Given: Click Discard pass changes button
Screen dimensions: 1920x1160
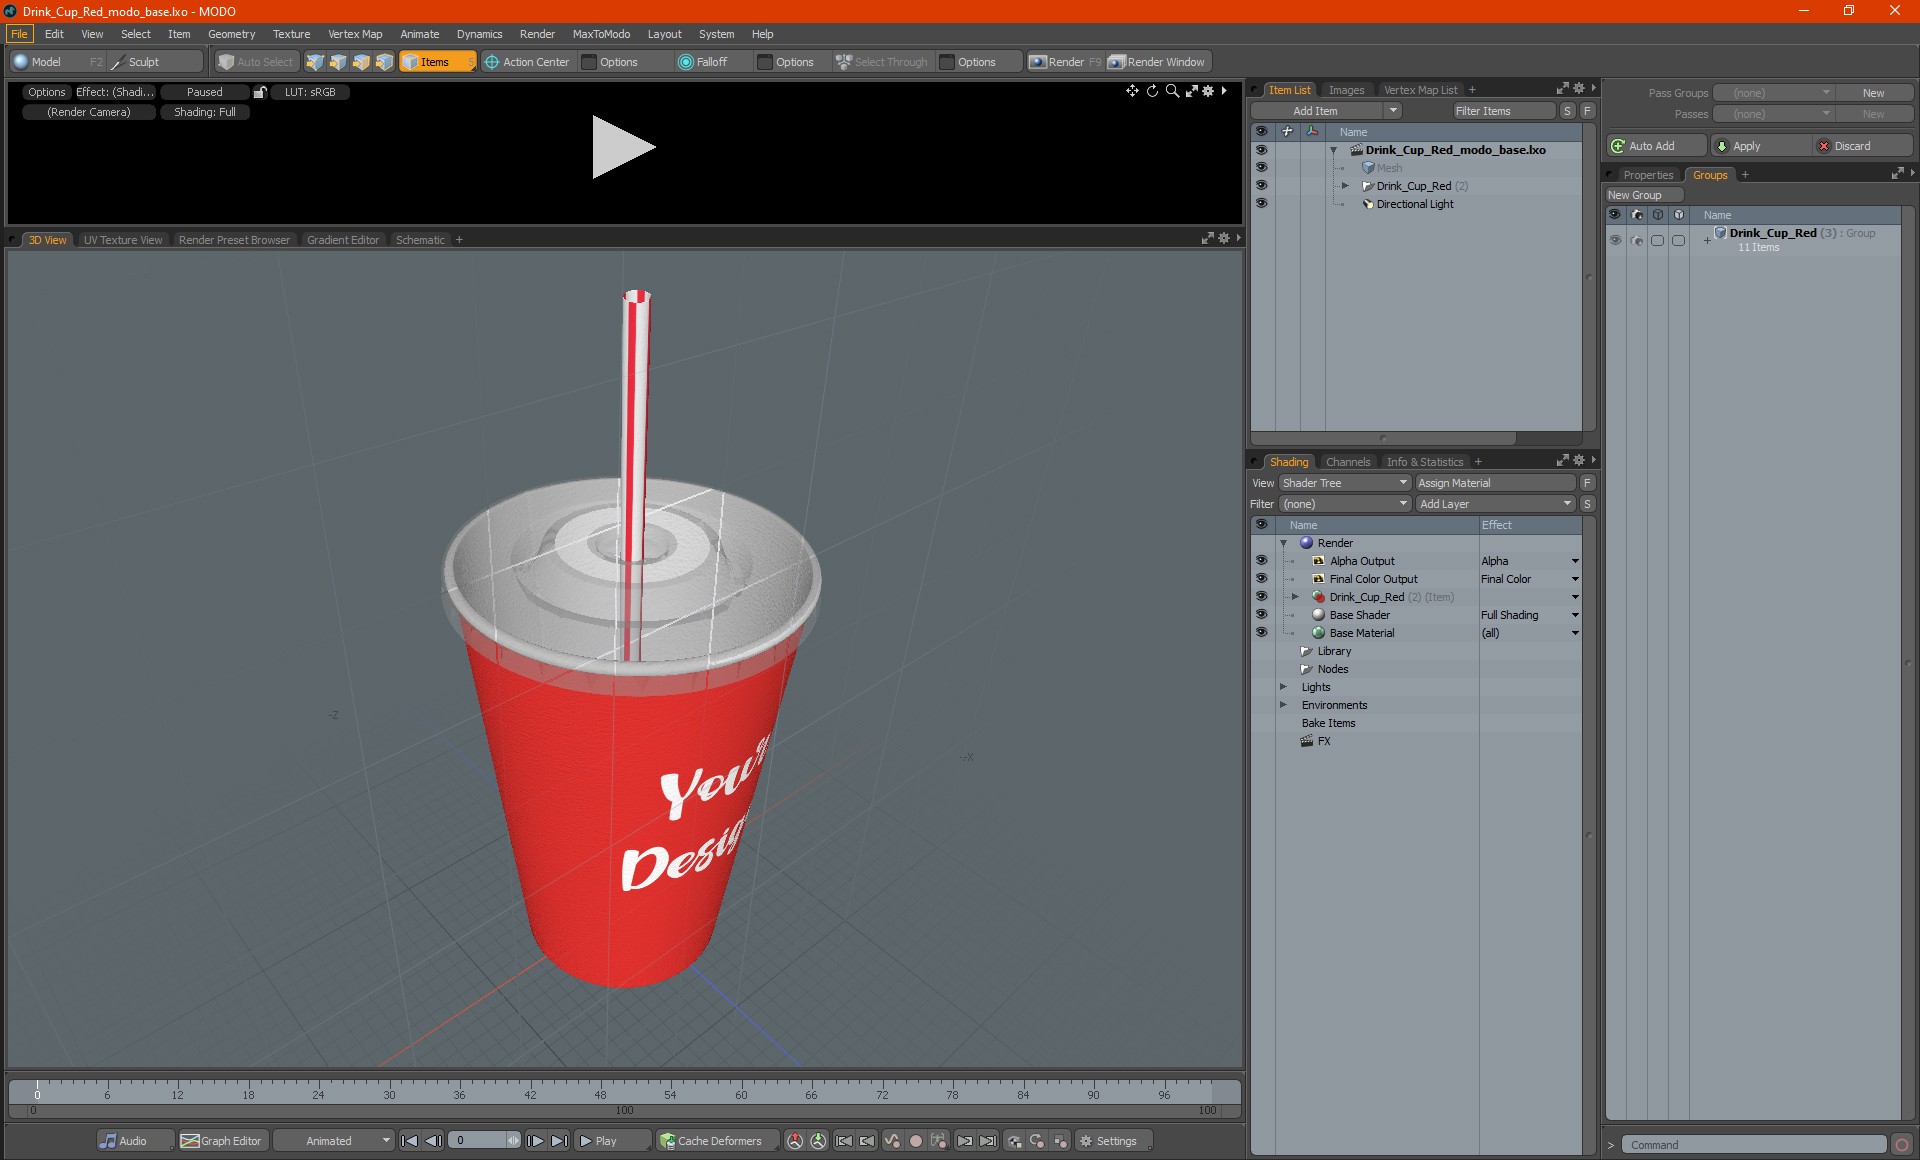Looking at the screenshot, I should click(1862, 146).
